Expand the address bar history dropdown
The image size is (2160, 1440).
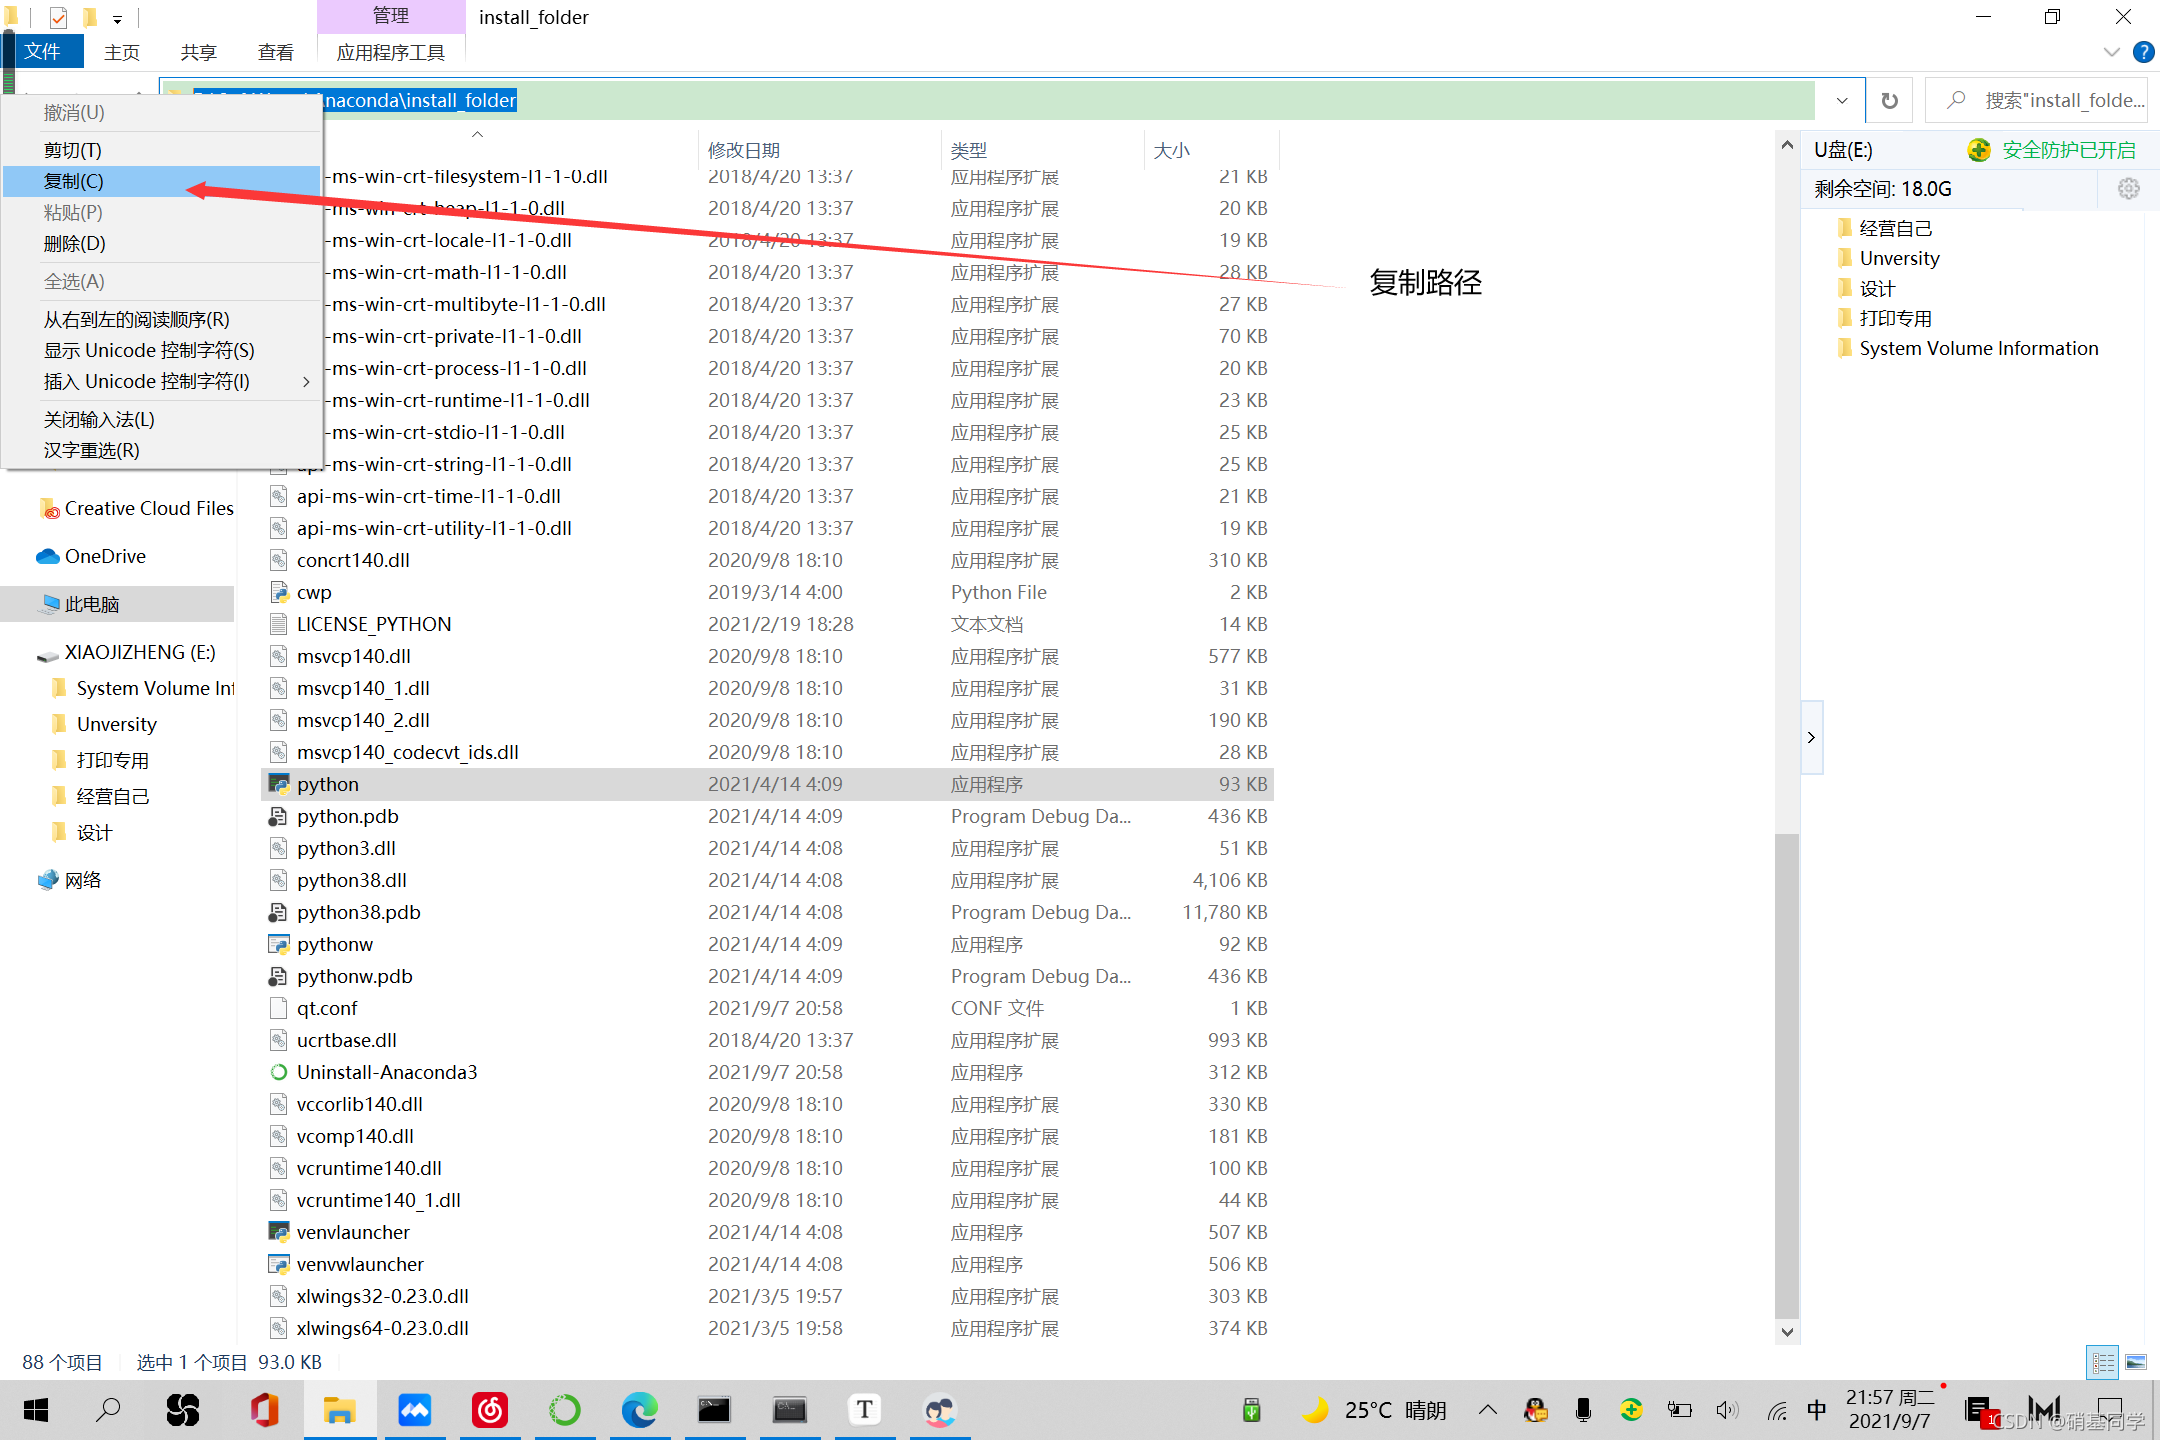coord(1841,100)
